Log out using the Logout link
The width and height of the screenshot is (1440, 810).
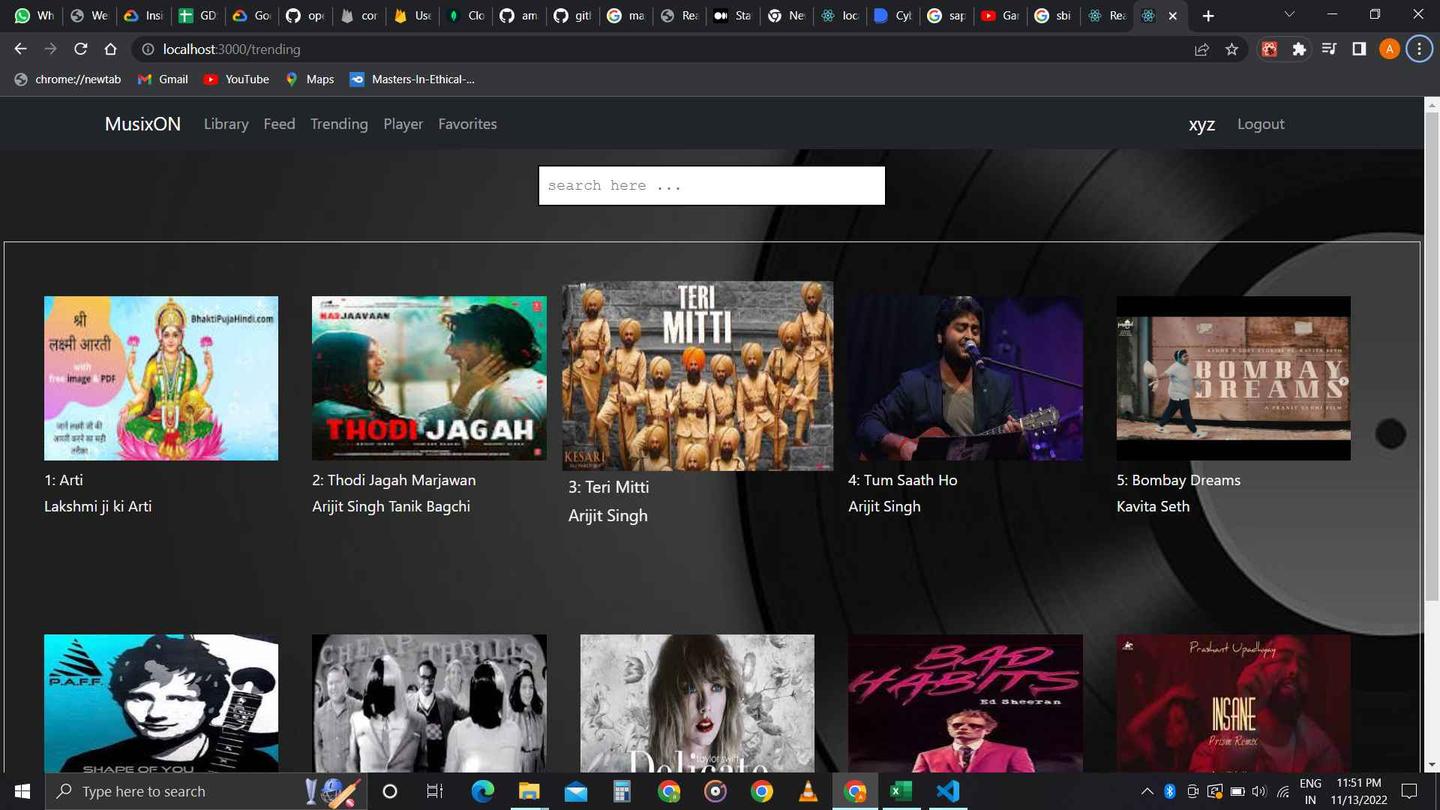click(1261, 124)
